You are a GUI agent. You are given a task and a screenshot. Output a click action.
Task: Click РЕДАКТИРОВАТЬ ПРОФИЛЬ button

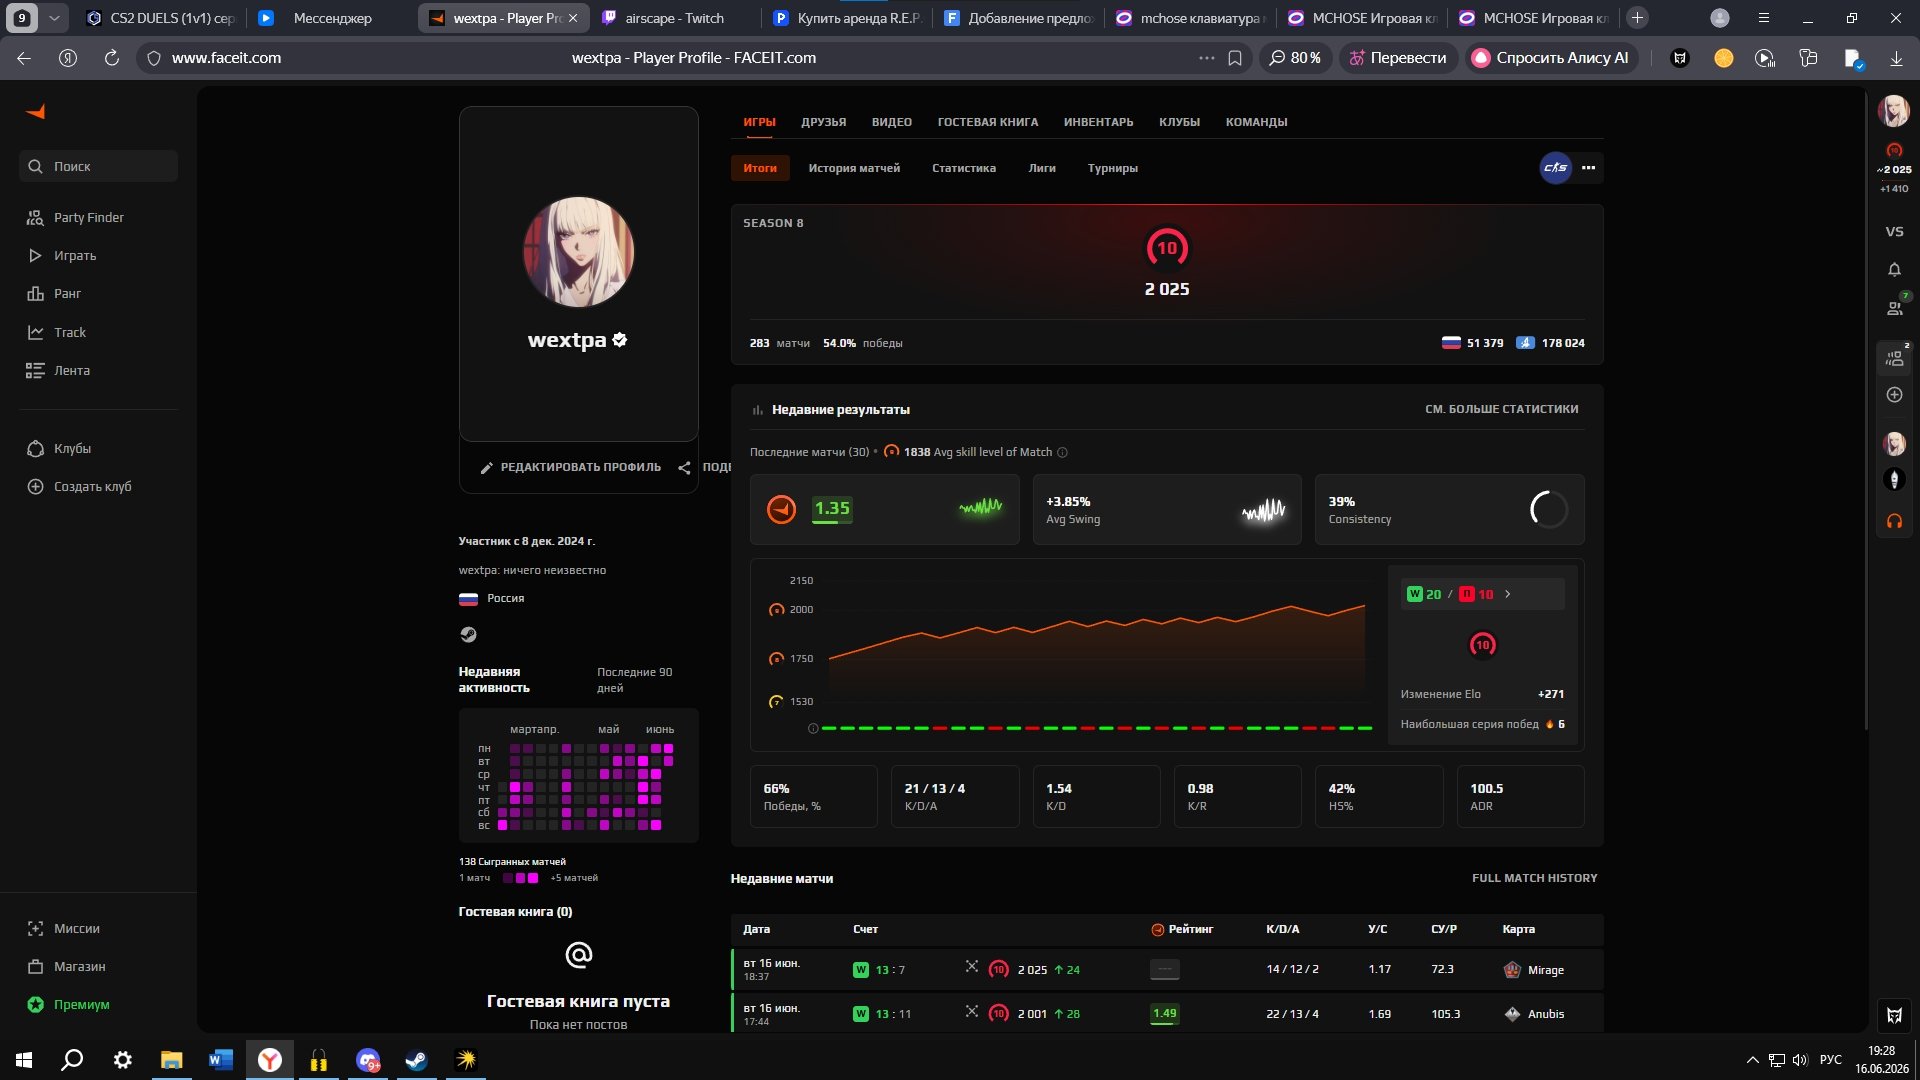pos(570,467)
